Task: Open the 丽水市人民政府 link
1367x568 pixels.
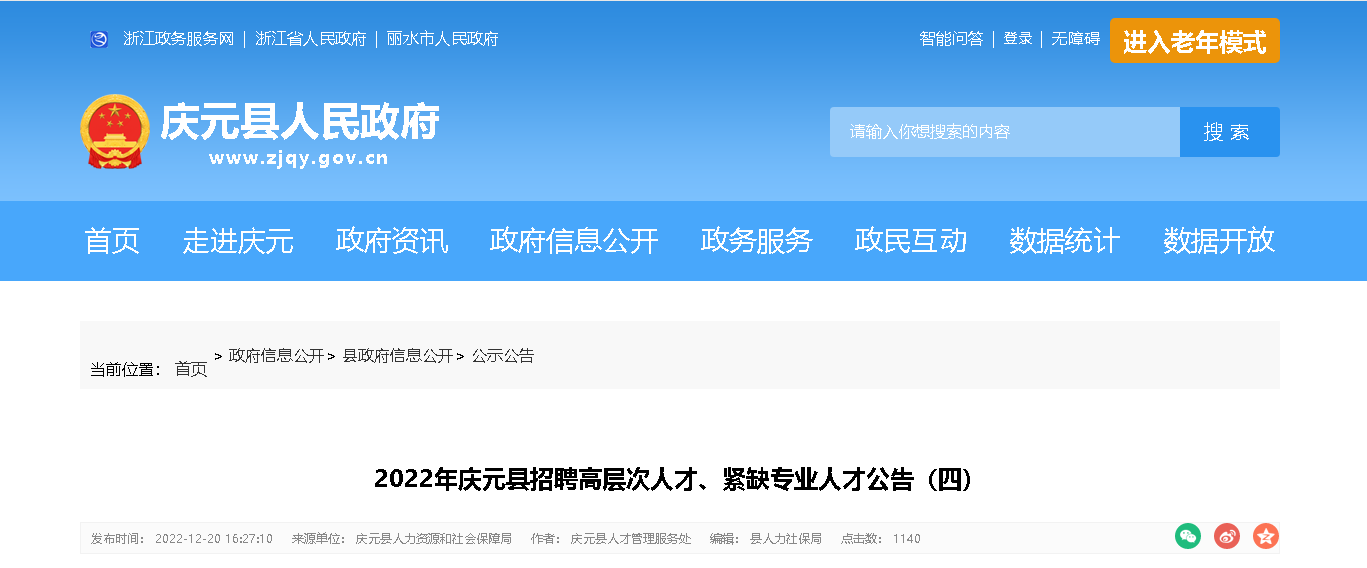Action: [x=443, y=39]
